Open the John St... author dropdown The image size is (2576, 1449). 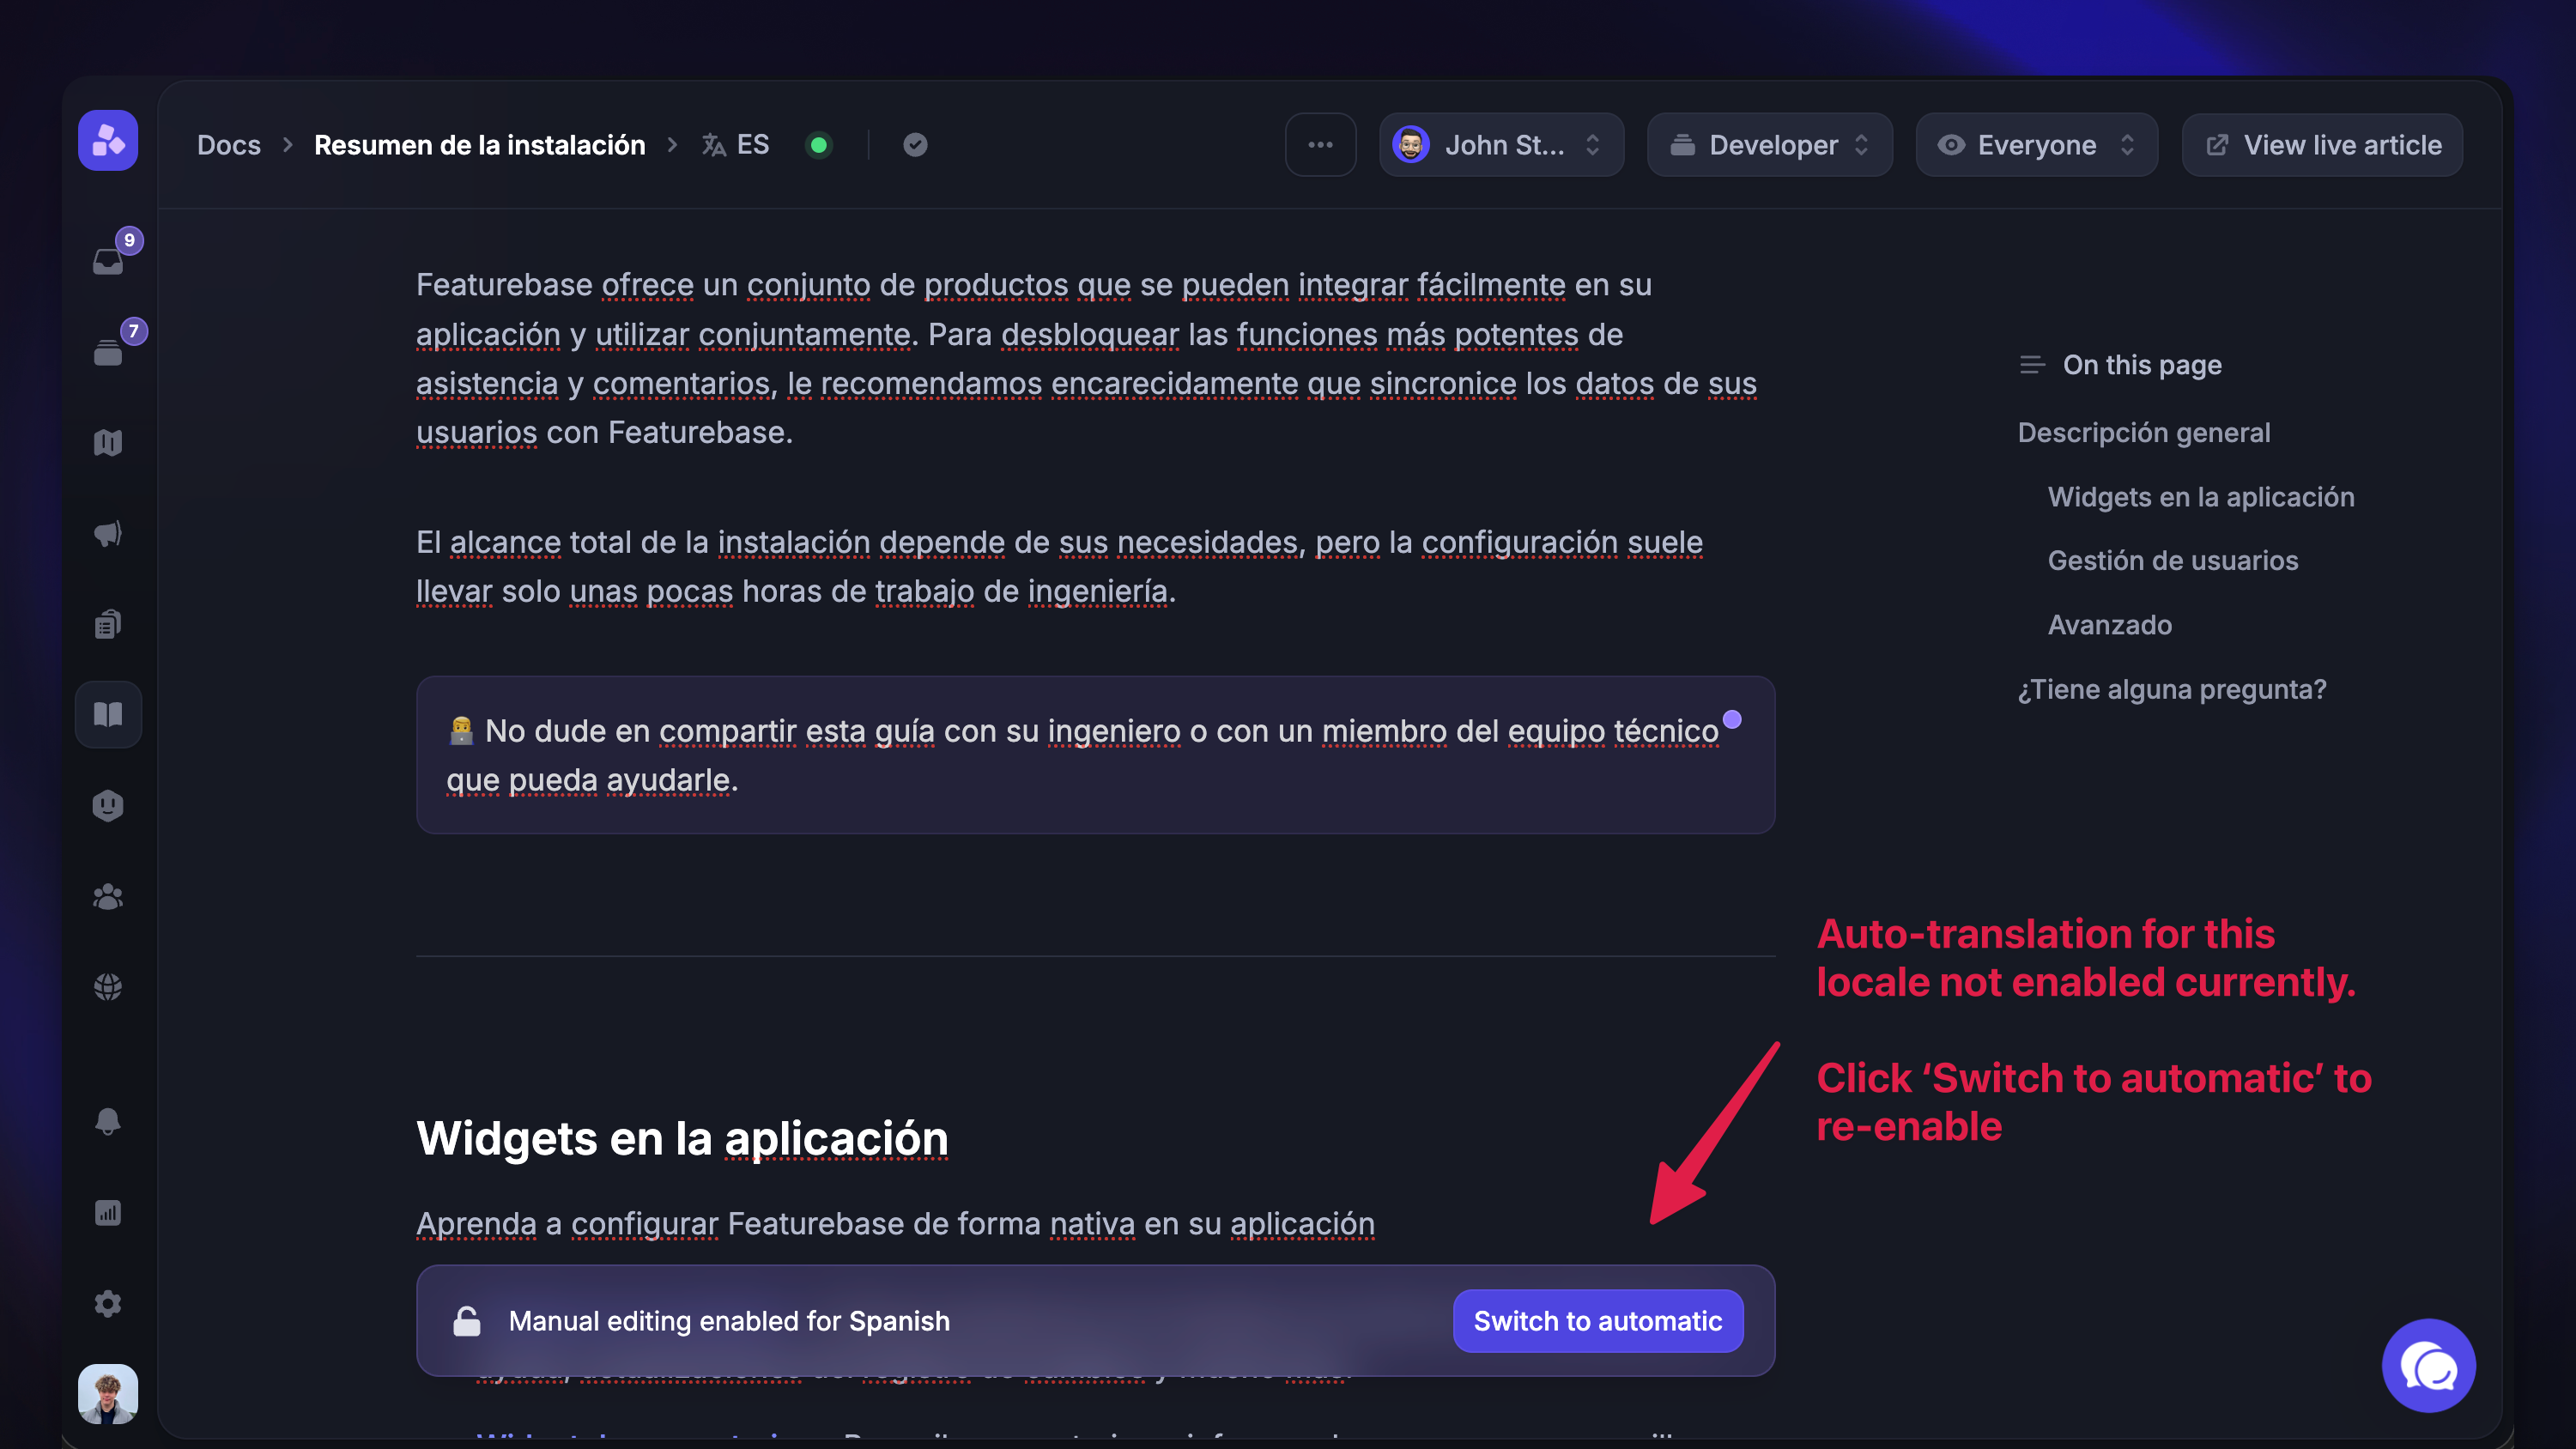(x=1501, y=145)
